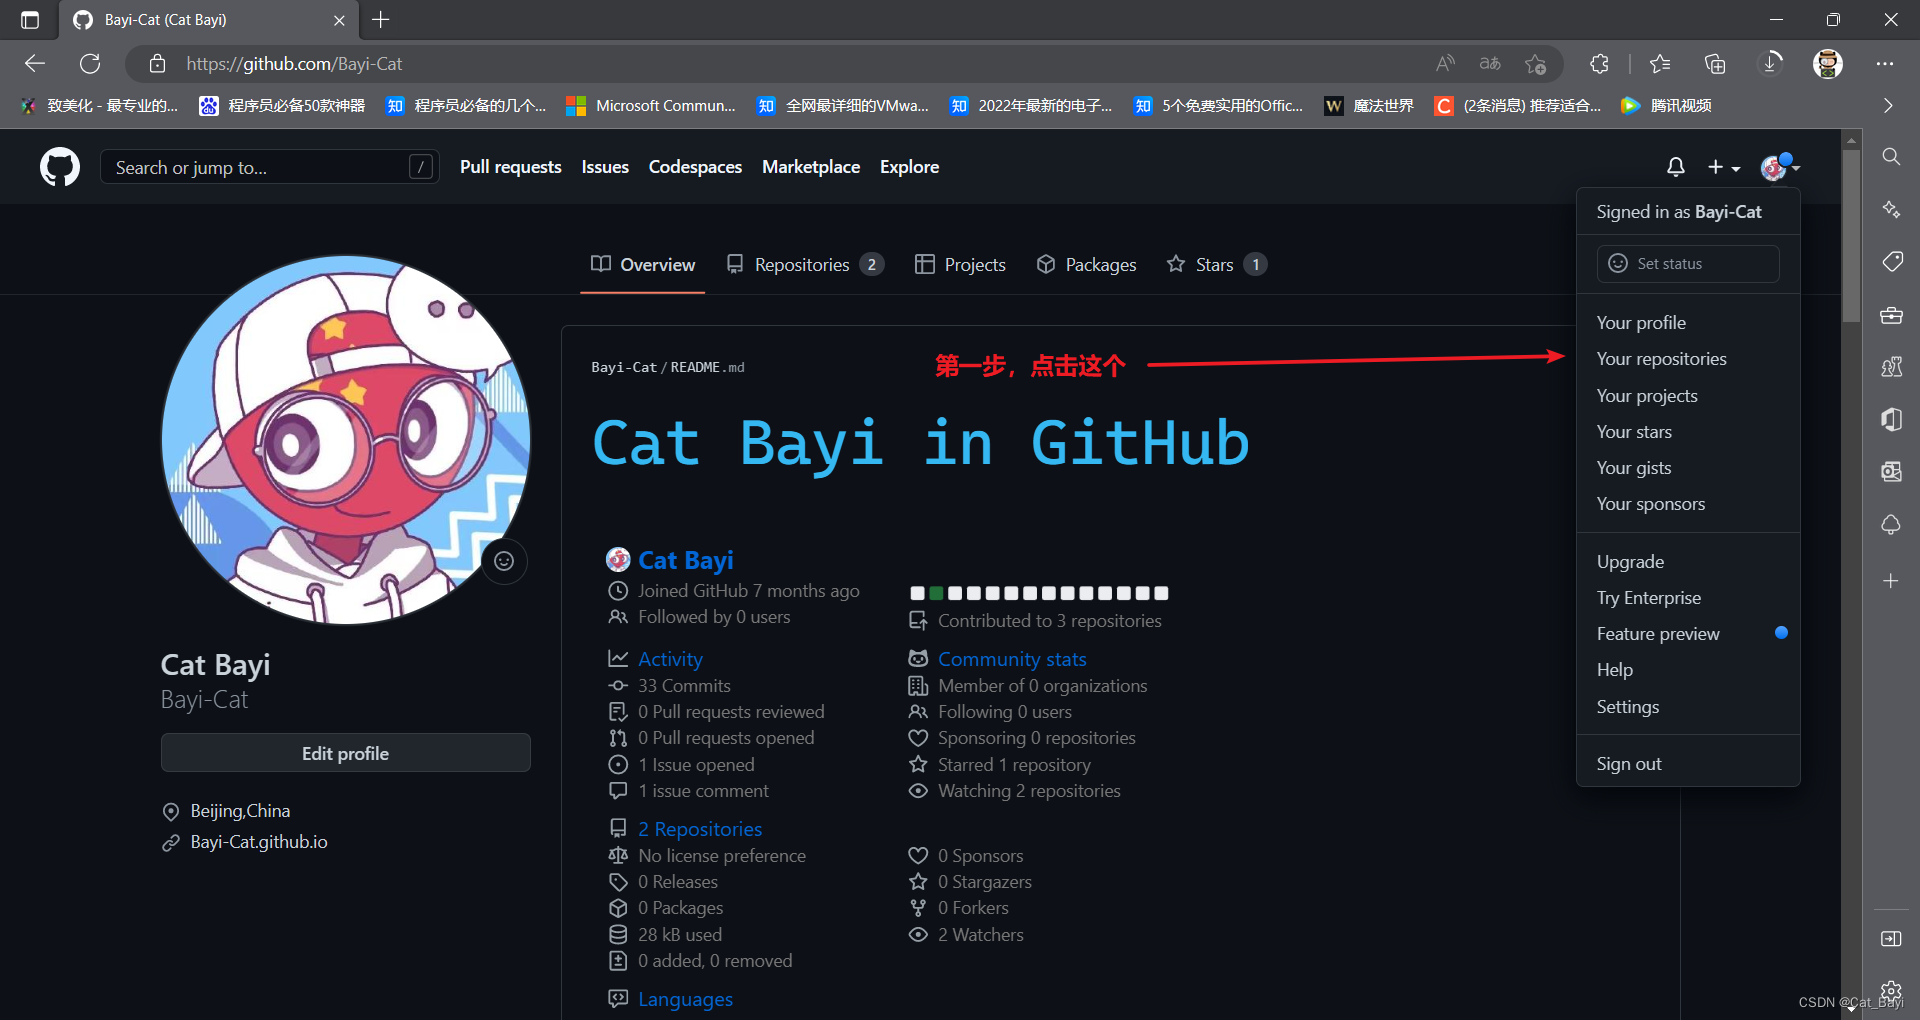Open tab actions menu icon
1920x1020 pixels.
point(30,20)
